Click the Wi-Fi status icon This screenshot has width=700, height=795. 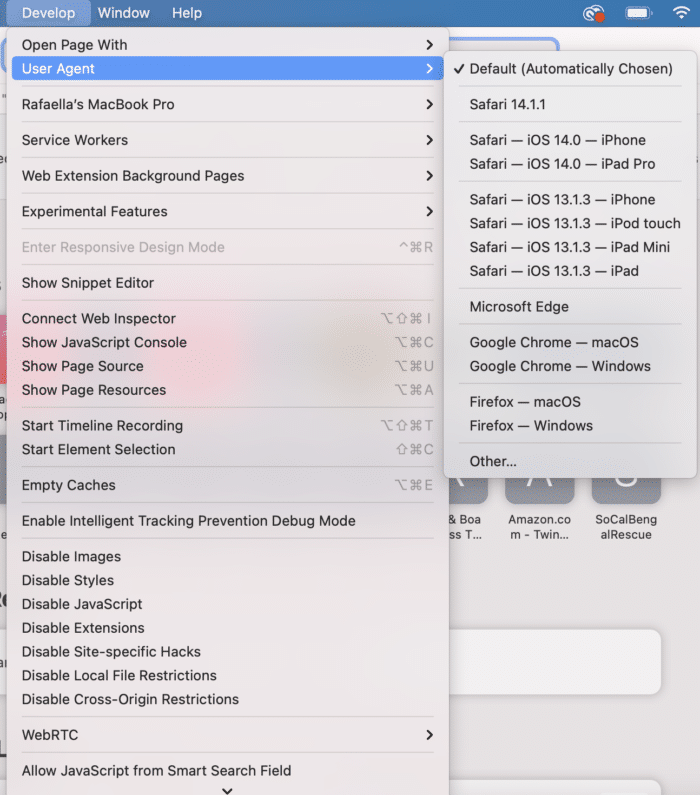tap(681, 12)
